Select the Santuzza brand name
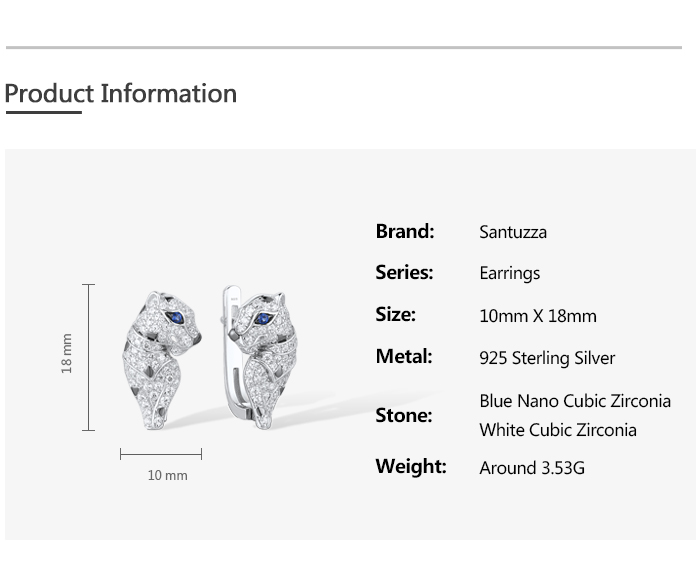Image resolution: width=700 pixels, height=588 pixels. click(x=513, y=232)
